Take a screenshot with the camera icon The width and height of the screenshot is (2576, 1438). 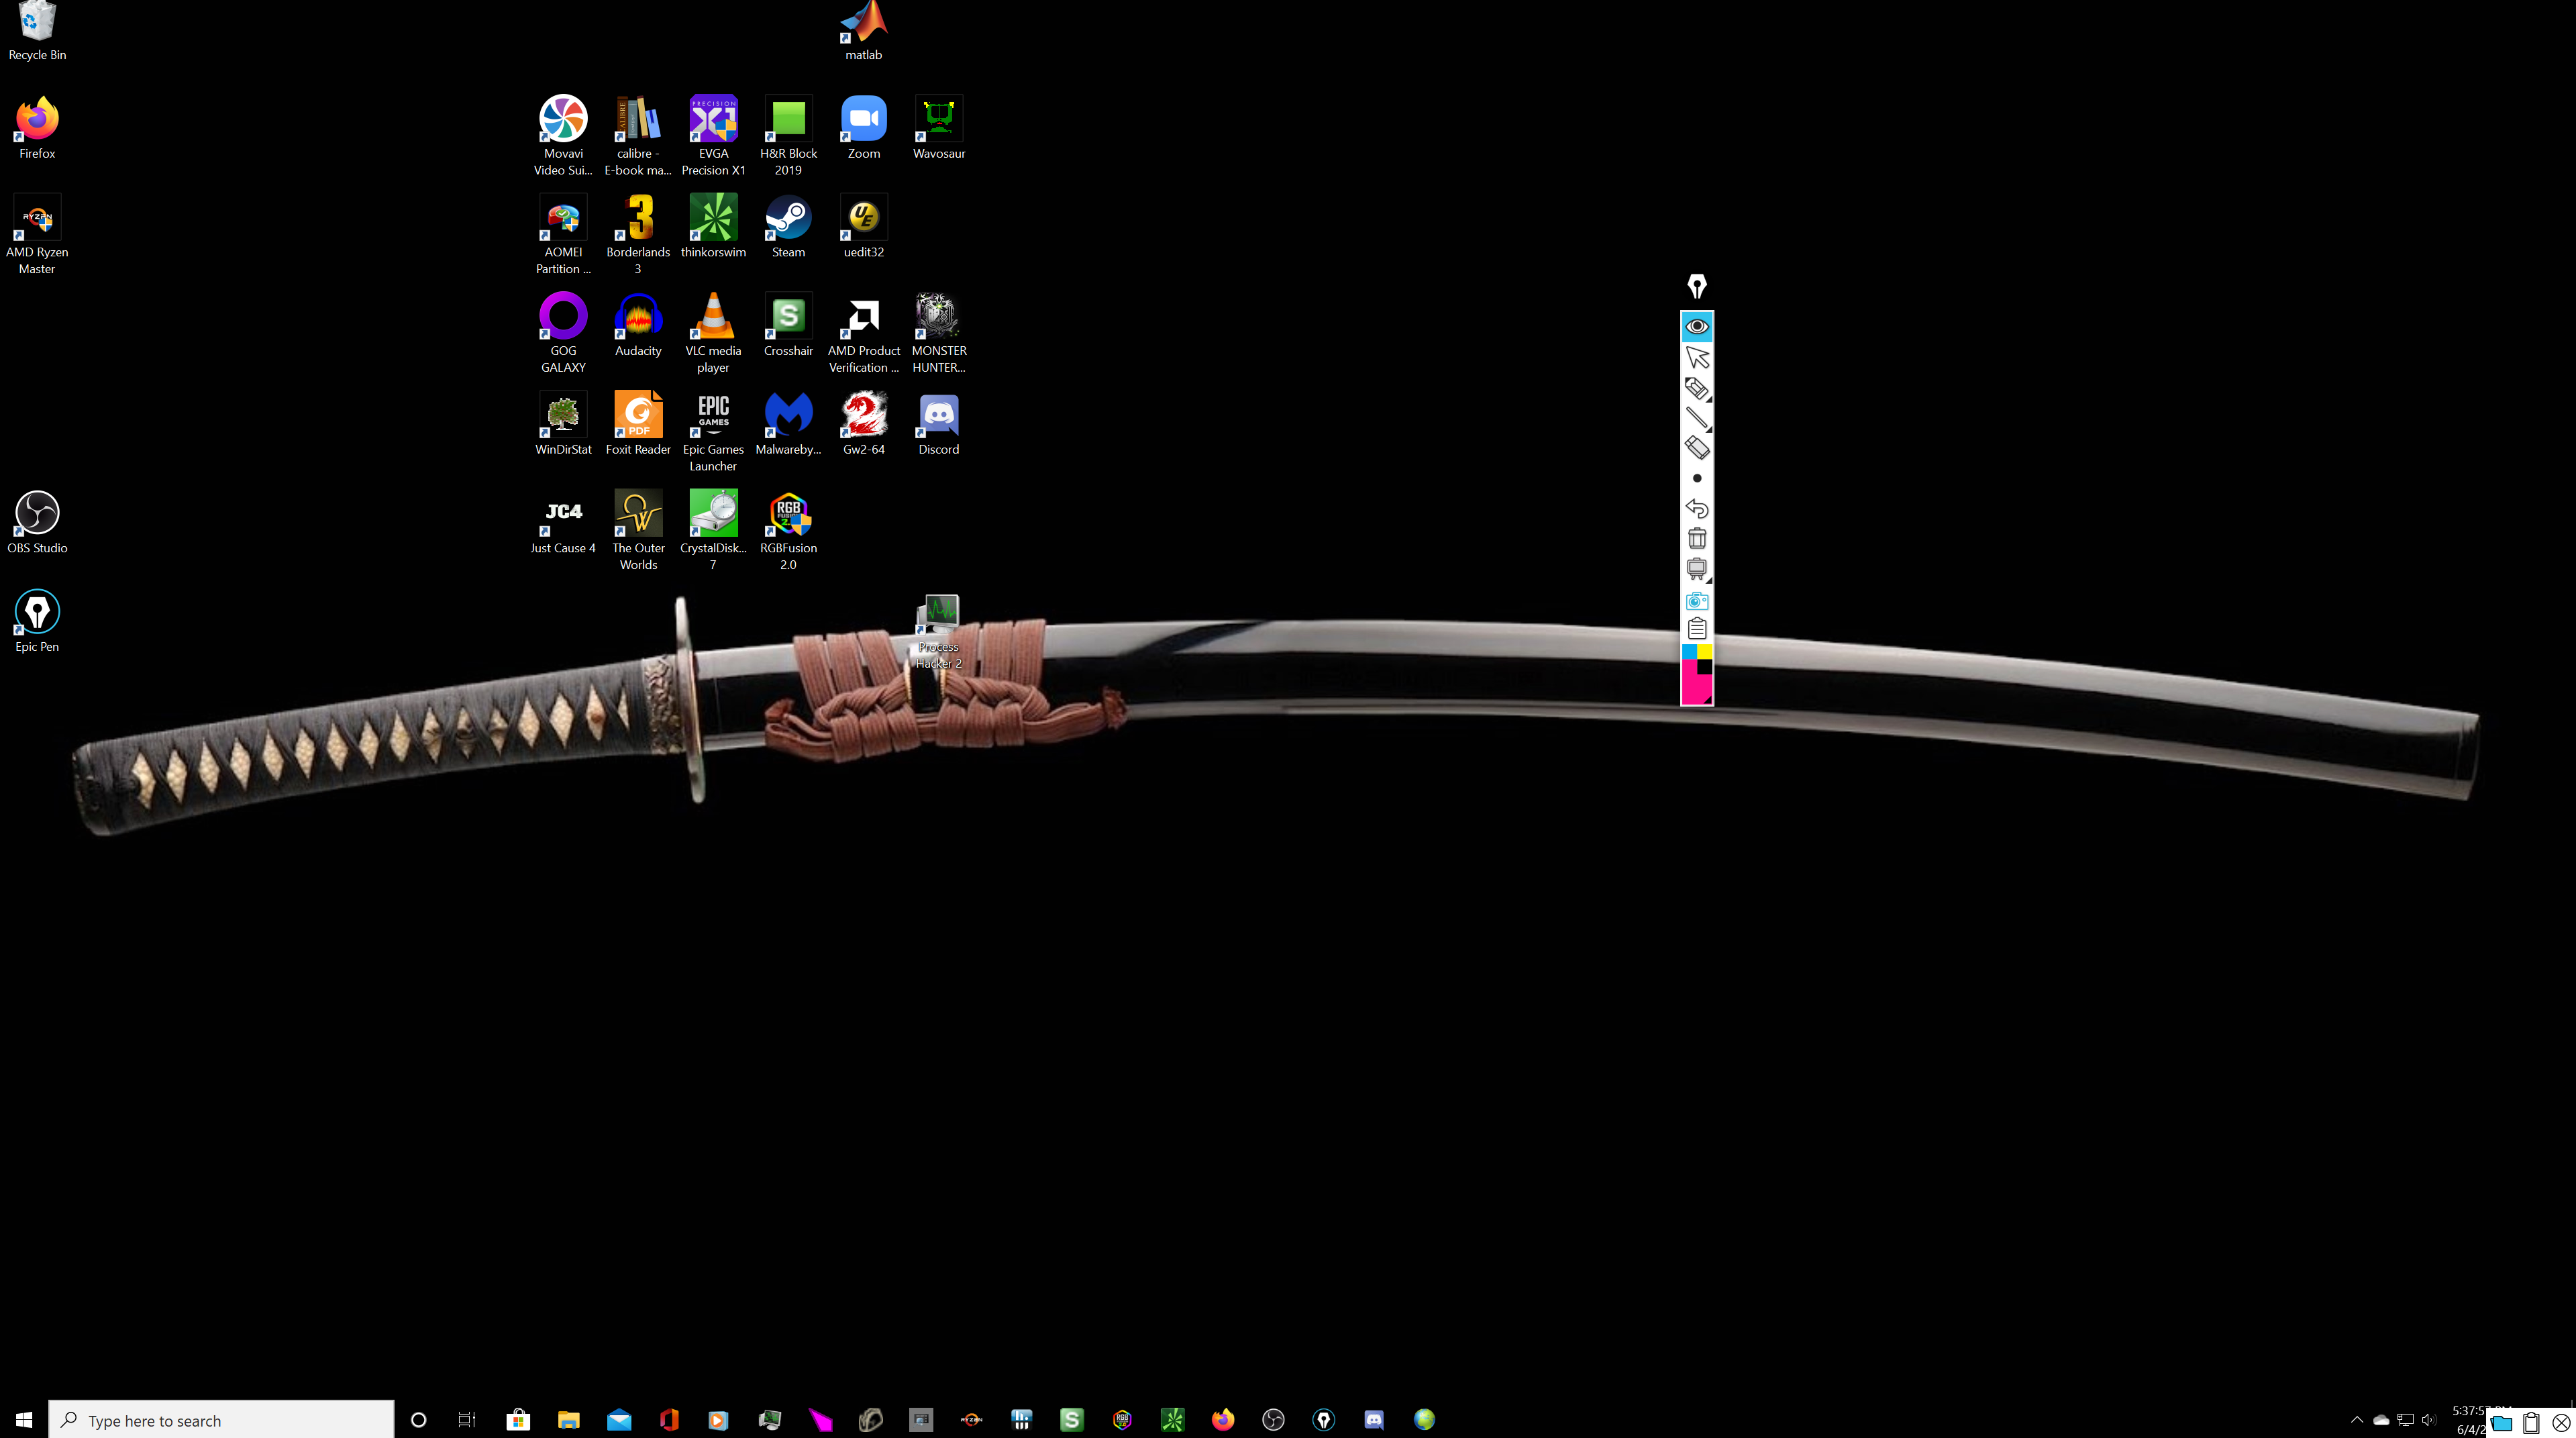[1696, 600]
